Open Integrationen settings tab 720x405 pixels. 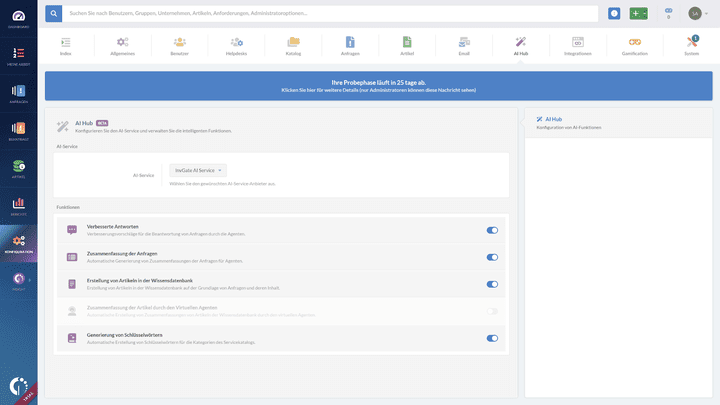click(x=578, y=46)
